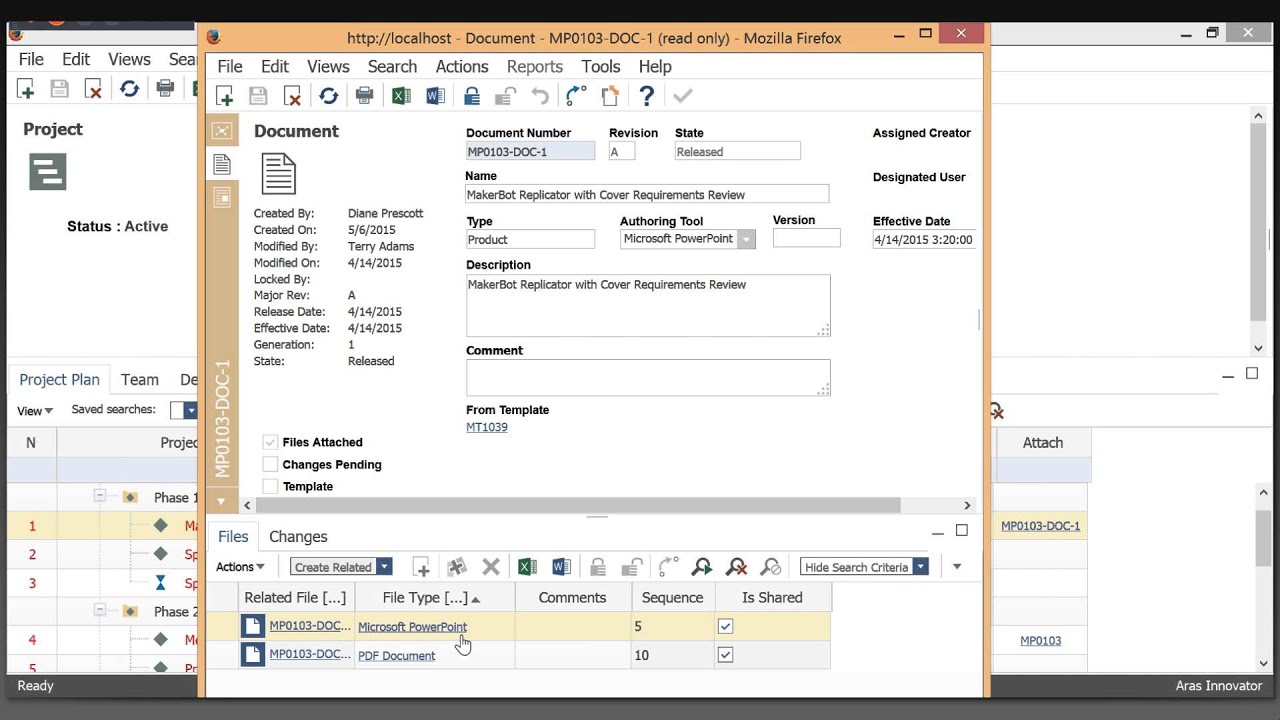Click the Comment text field
The width and height of the screenshot is (1280, 720).
(x=648, y=378)
